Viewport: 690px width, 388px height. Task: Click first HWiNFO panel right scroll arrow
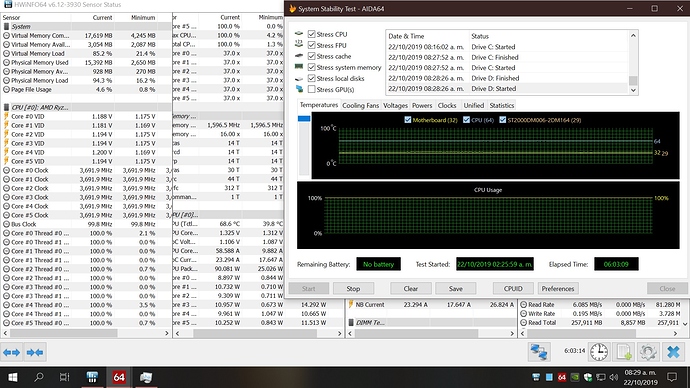coord(167,333)
